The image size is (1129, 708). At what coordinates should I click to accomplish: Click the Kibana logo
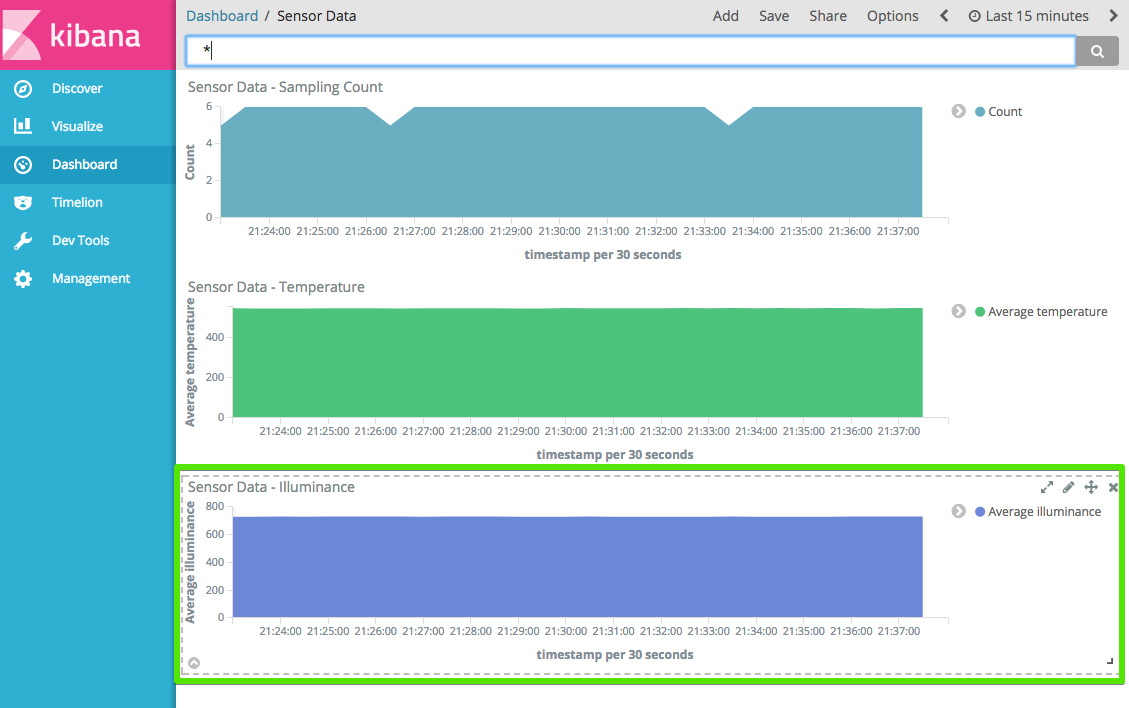(88, 35)
